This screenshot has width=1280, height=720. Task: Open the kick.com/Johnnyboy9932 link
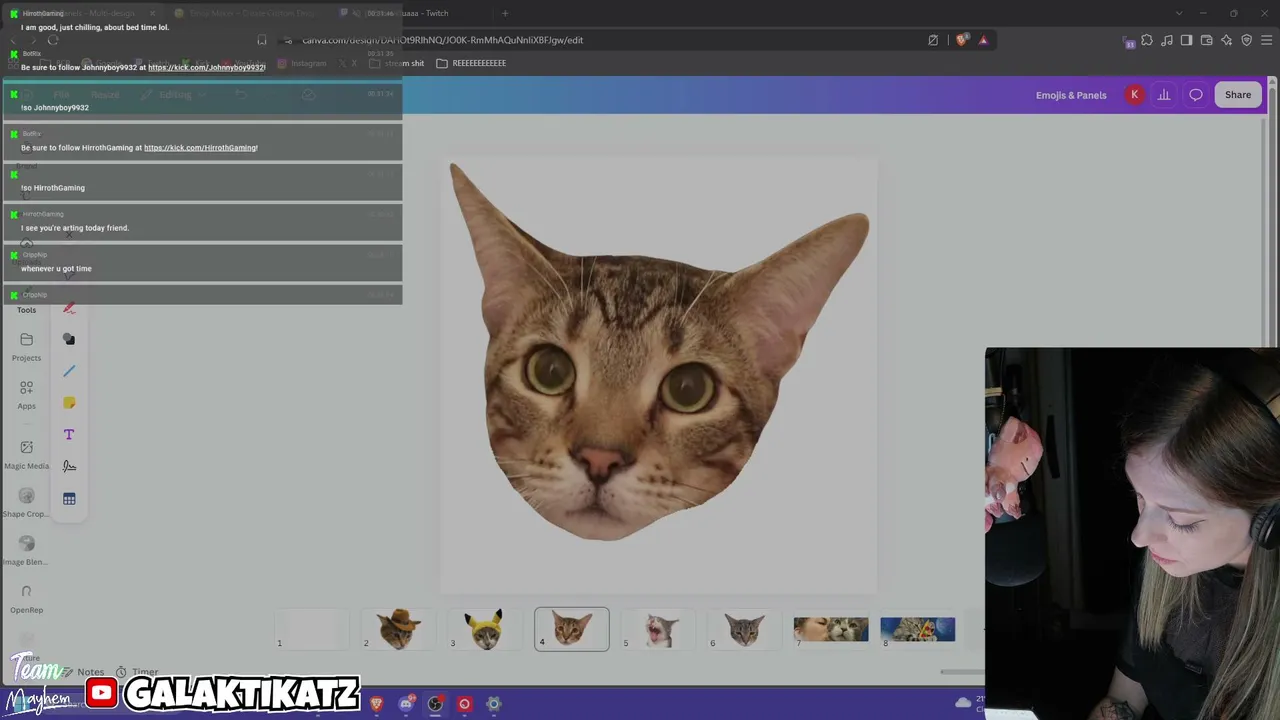[x=207, y=67]
